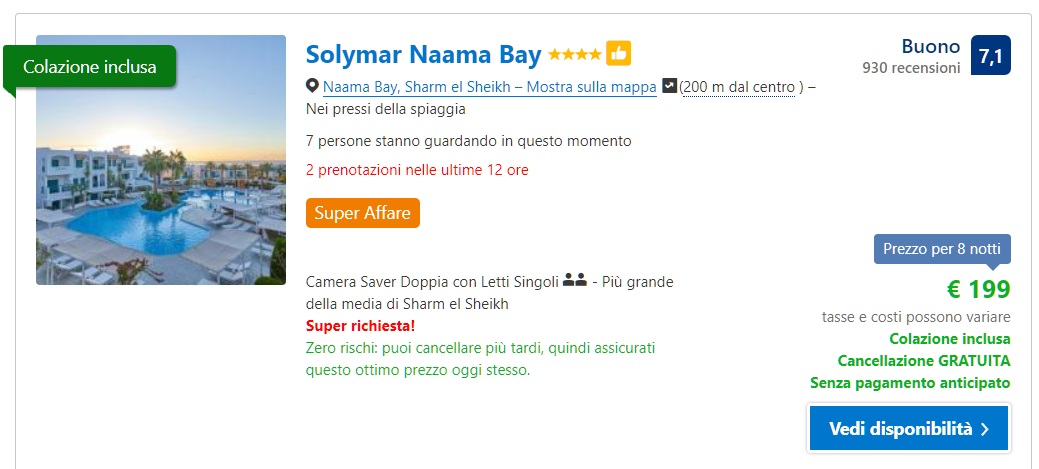The width and height of the screenshot is (1039, 469).
Task: Click Camera Saver Doppia con Letti Singoli
Action: point(432,282)
